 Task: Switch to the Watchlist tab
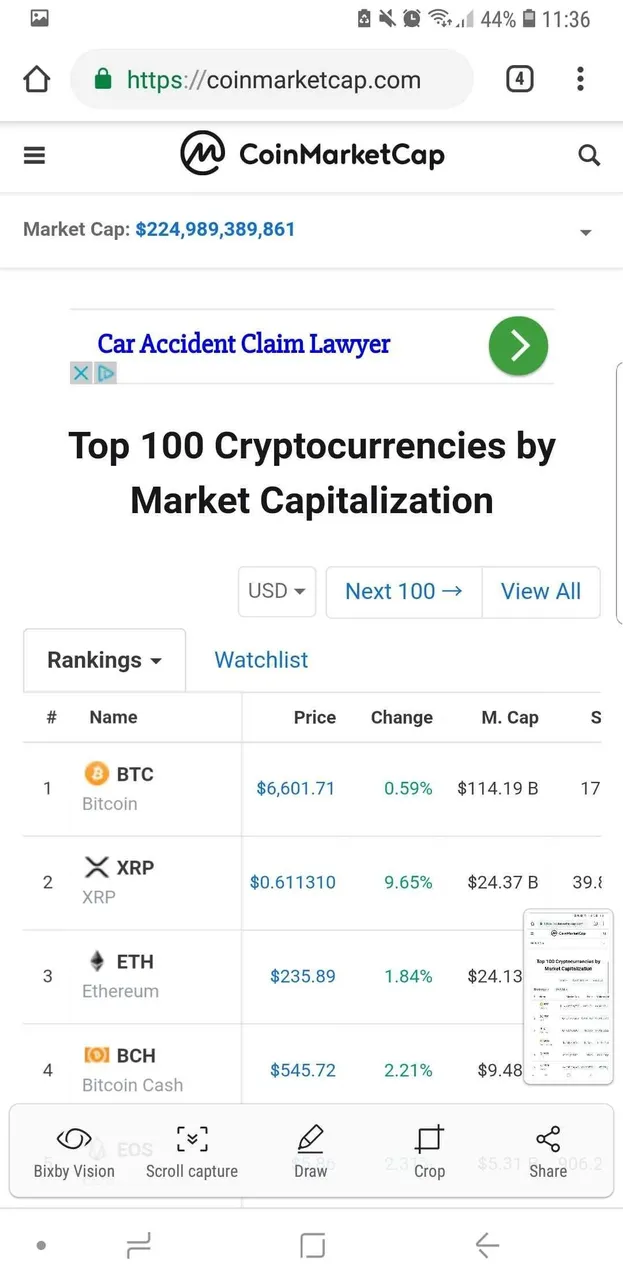261,660
